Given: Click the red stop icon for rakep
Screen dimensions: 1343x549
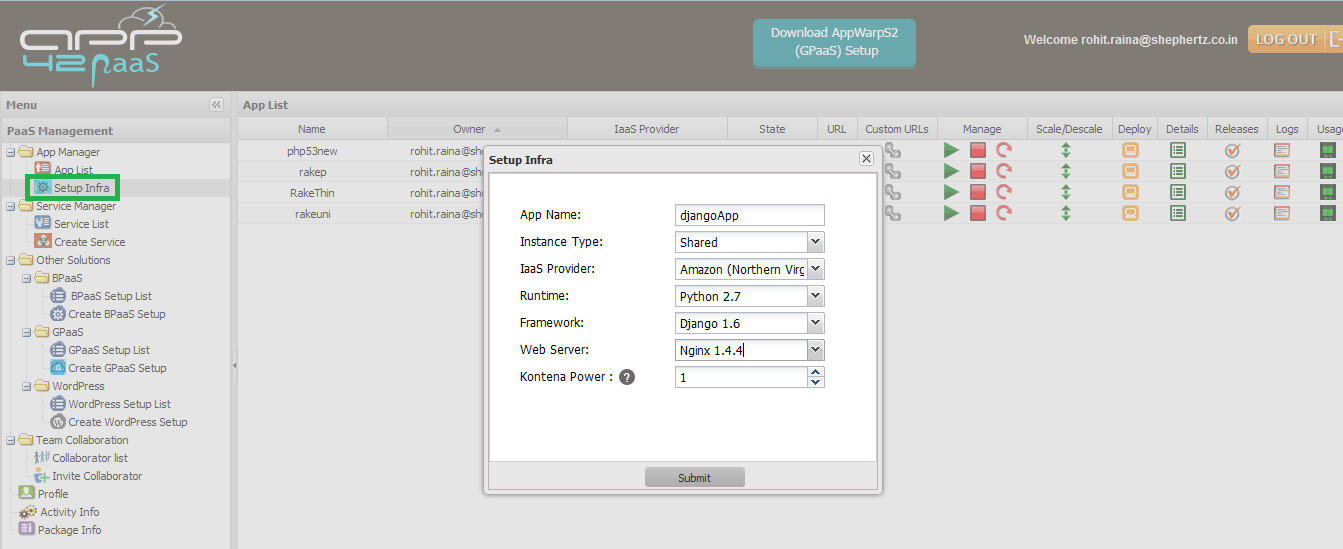Looking at the screenshot, I should coord(977,171).
